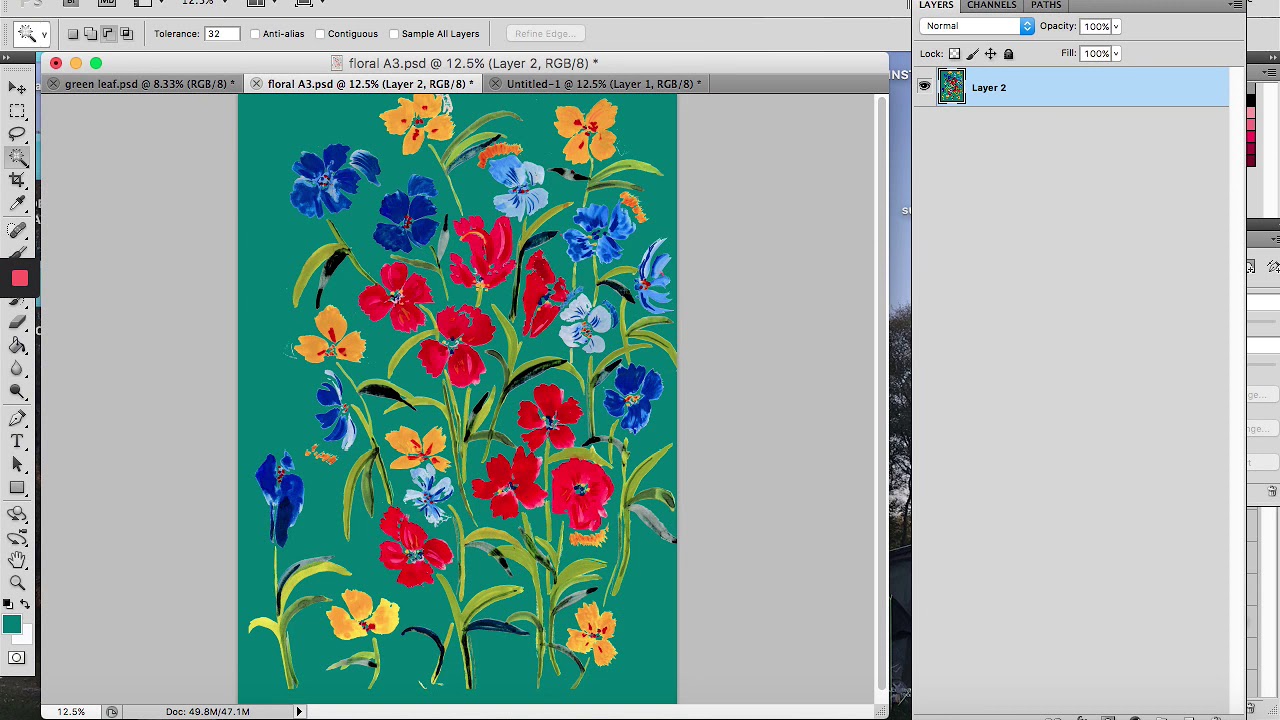Image resolution: width=1280 pixels, height=720 pixels.
Task: Toggle Lock position
Action: (x=990, y=54)
